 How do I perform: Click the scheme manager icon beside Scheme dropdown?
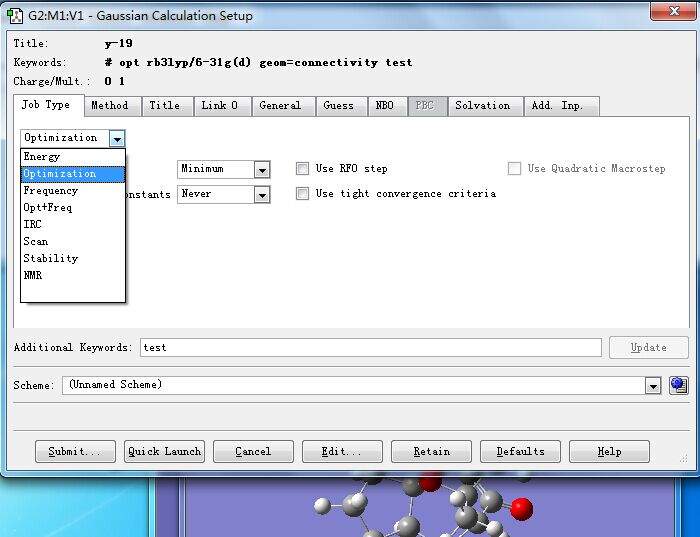pyautogui.click(x=678, y=385)
